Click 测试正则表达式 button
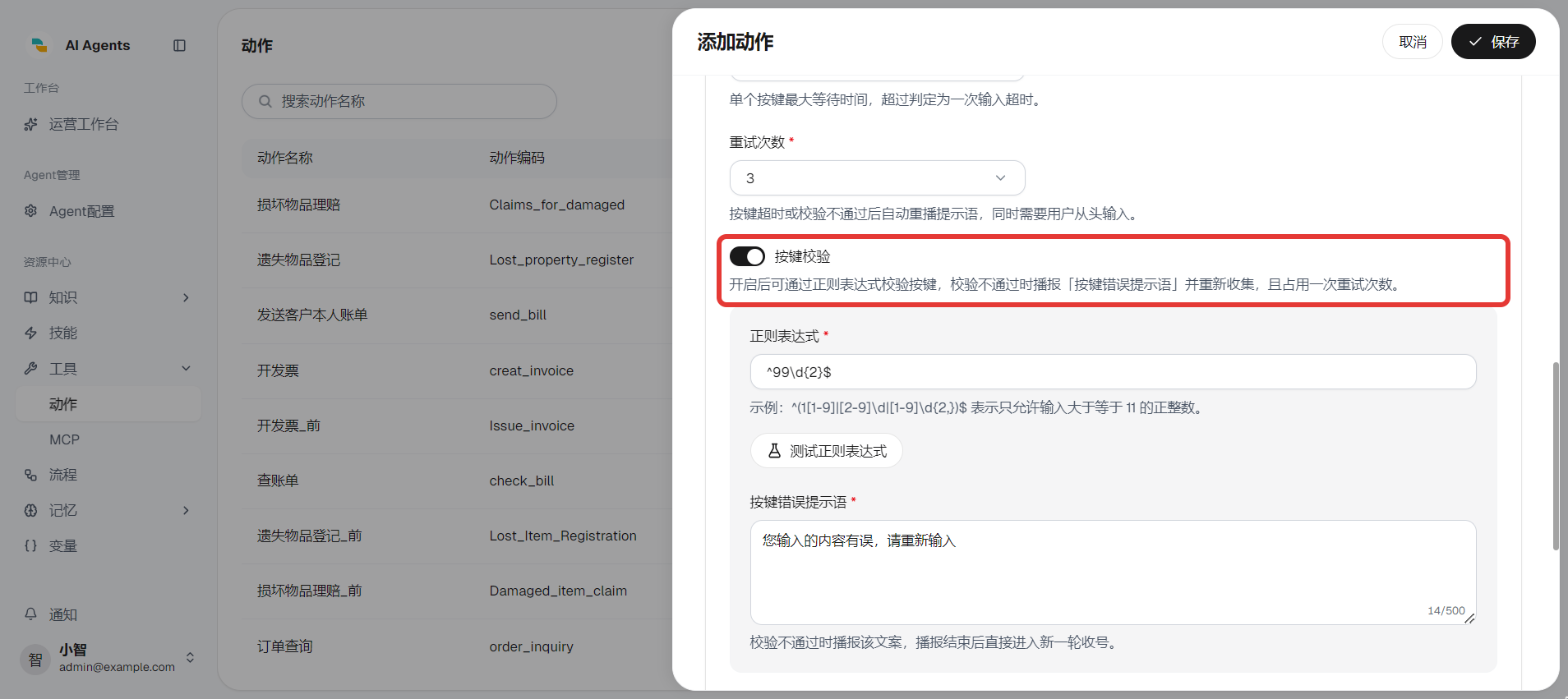The image size is (1568, 699). [x=826, y=451]
